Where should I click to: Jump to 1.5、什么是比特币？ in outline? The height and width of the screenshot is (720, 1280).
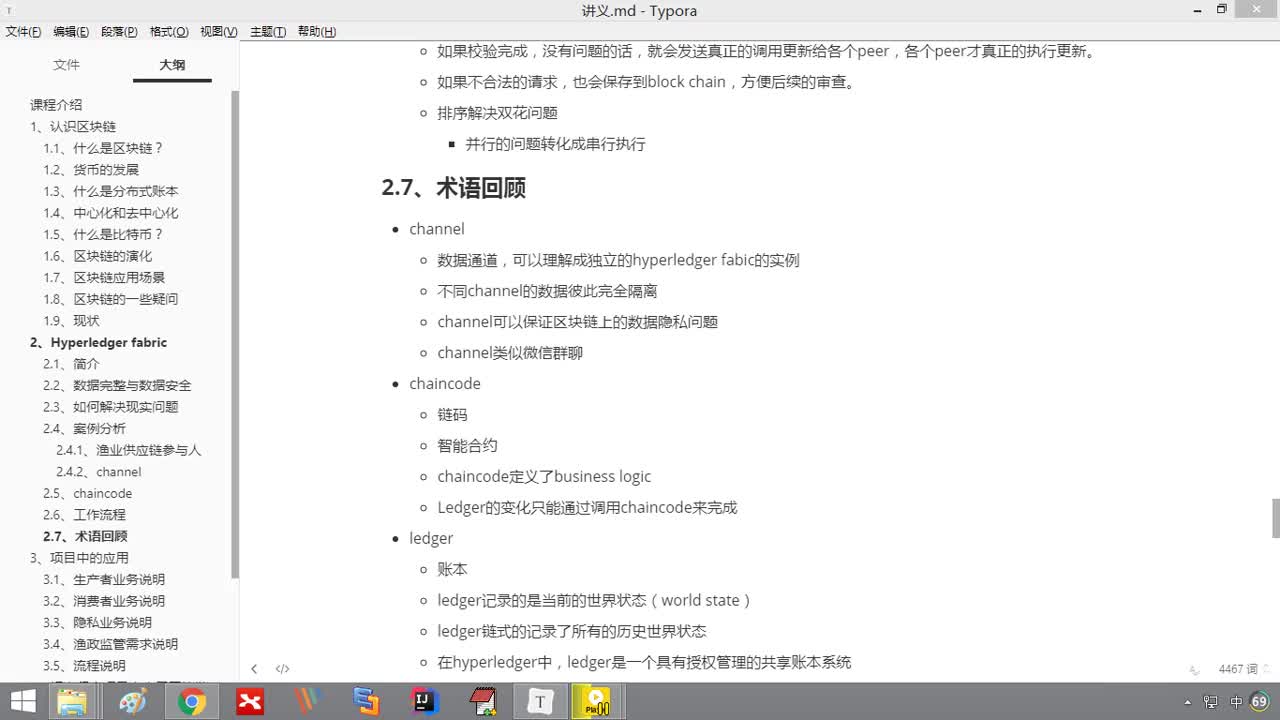(x=103, y=235)
